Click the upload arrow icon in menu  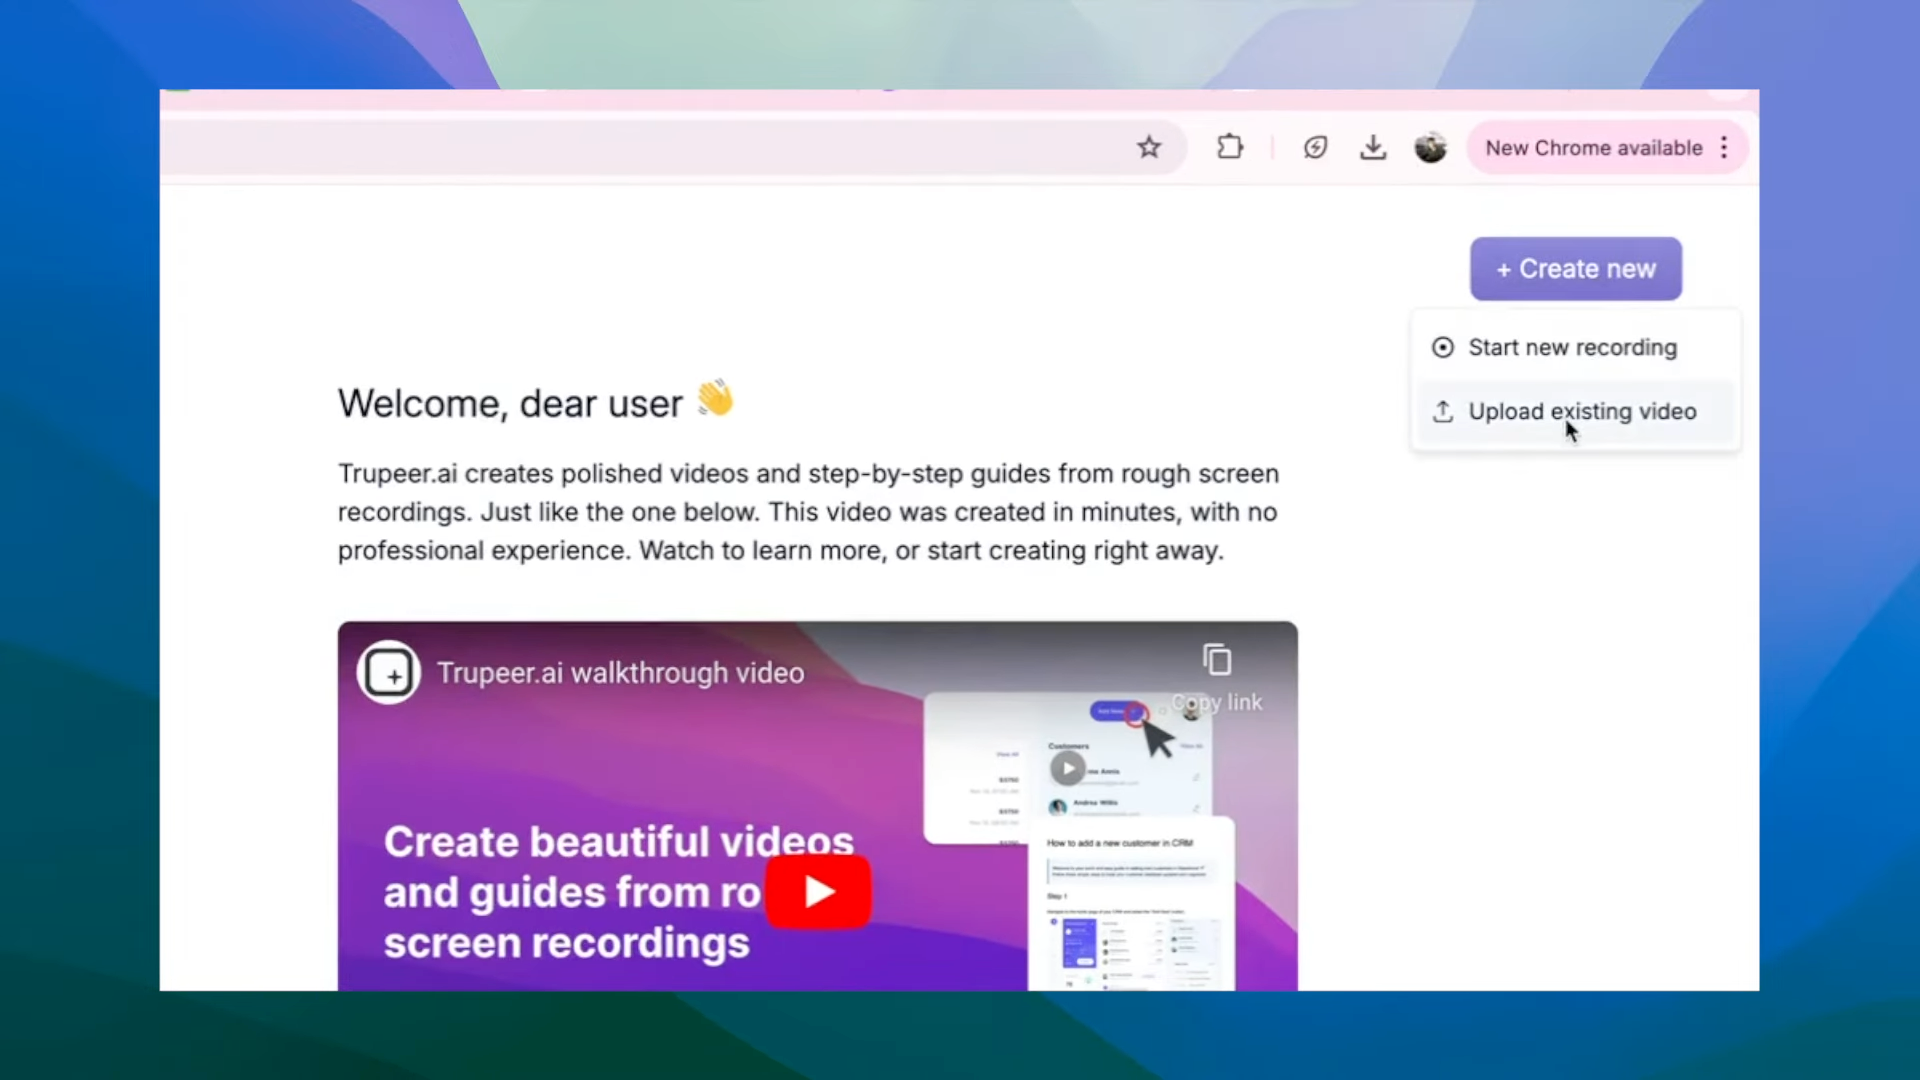pyautogui.click(x=1442, y=411)
